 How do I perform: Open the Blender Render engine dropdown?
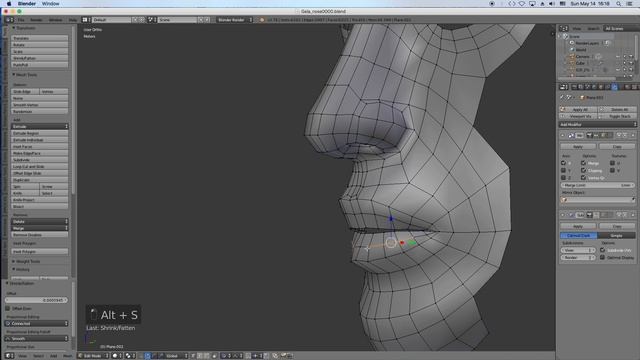click(234, 20)
